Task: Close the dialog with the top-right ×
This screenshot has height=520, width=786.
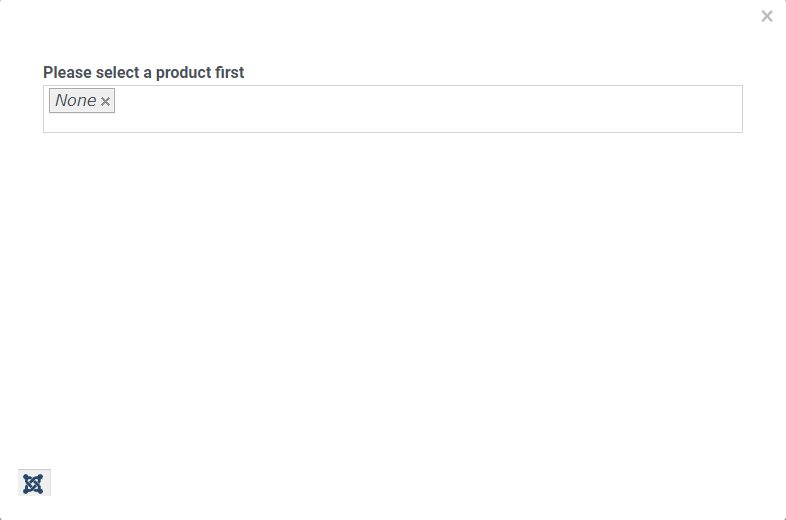Action: (x=767, y=16)
